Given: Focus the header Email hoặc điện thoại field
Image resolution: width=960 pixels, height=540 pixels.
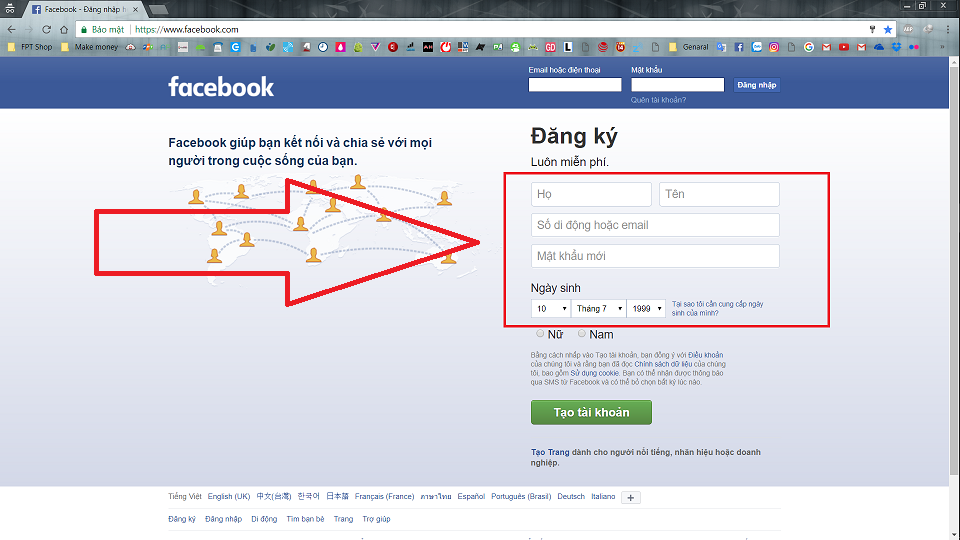Looking at the screenshot, I should coord(575,85).
